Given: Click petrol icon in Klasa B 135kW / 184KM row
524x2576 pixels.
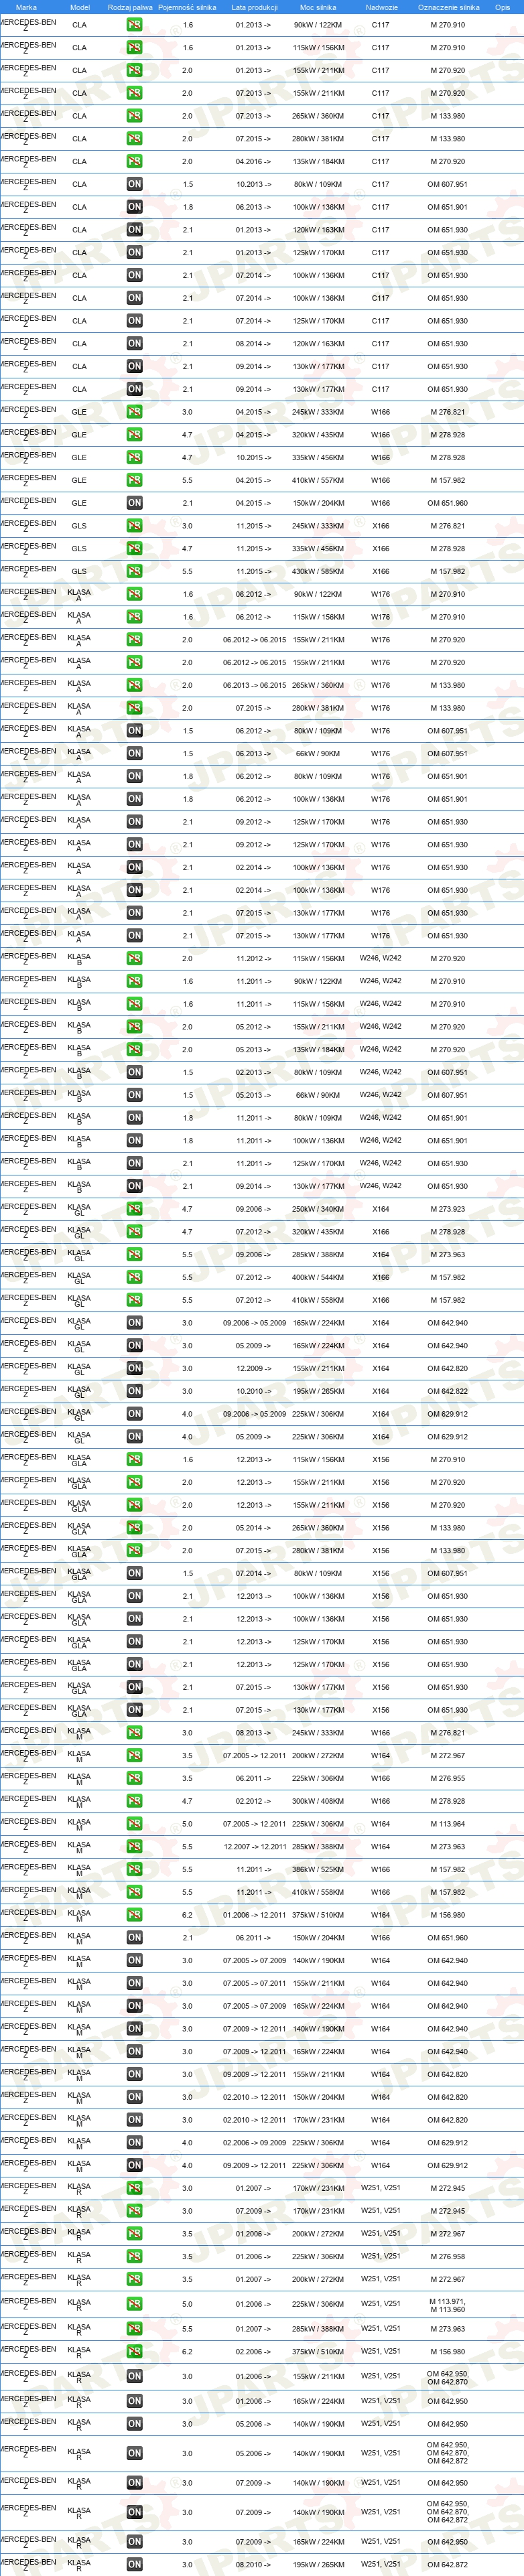Looking at the screenshot, I should pos(134,1049).
